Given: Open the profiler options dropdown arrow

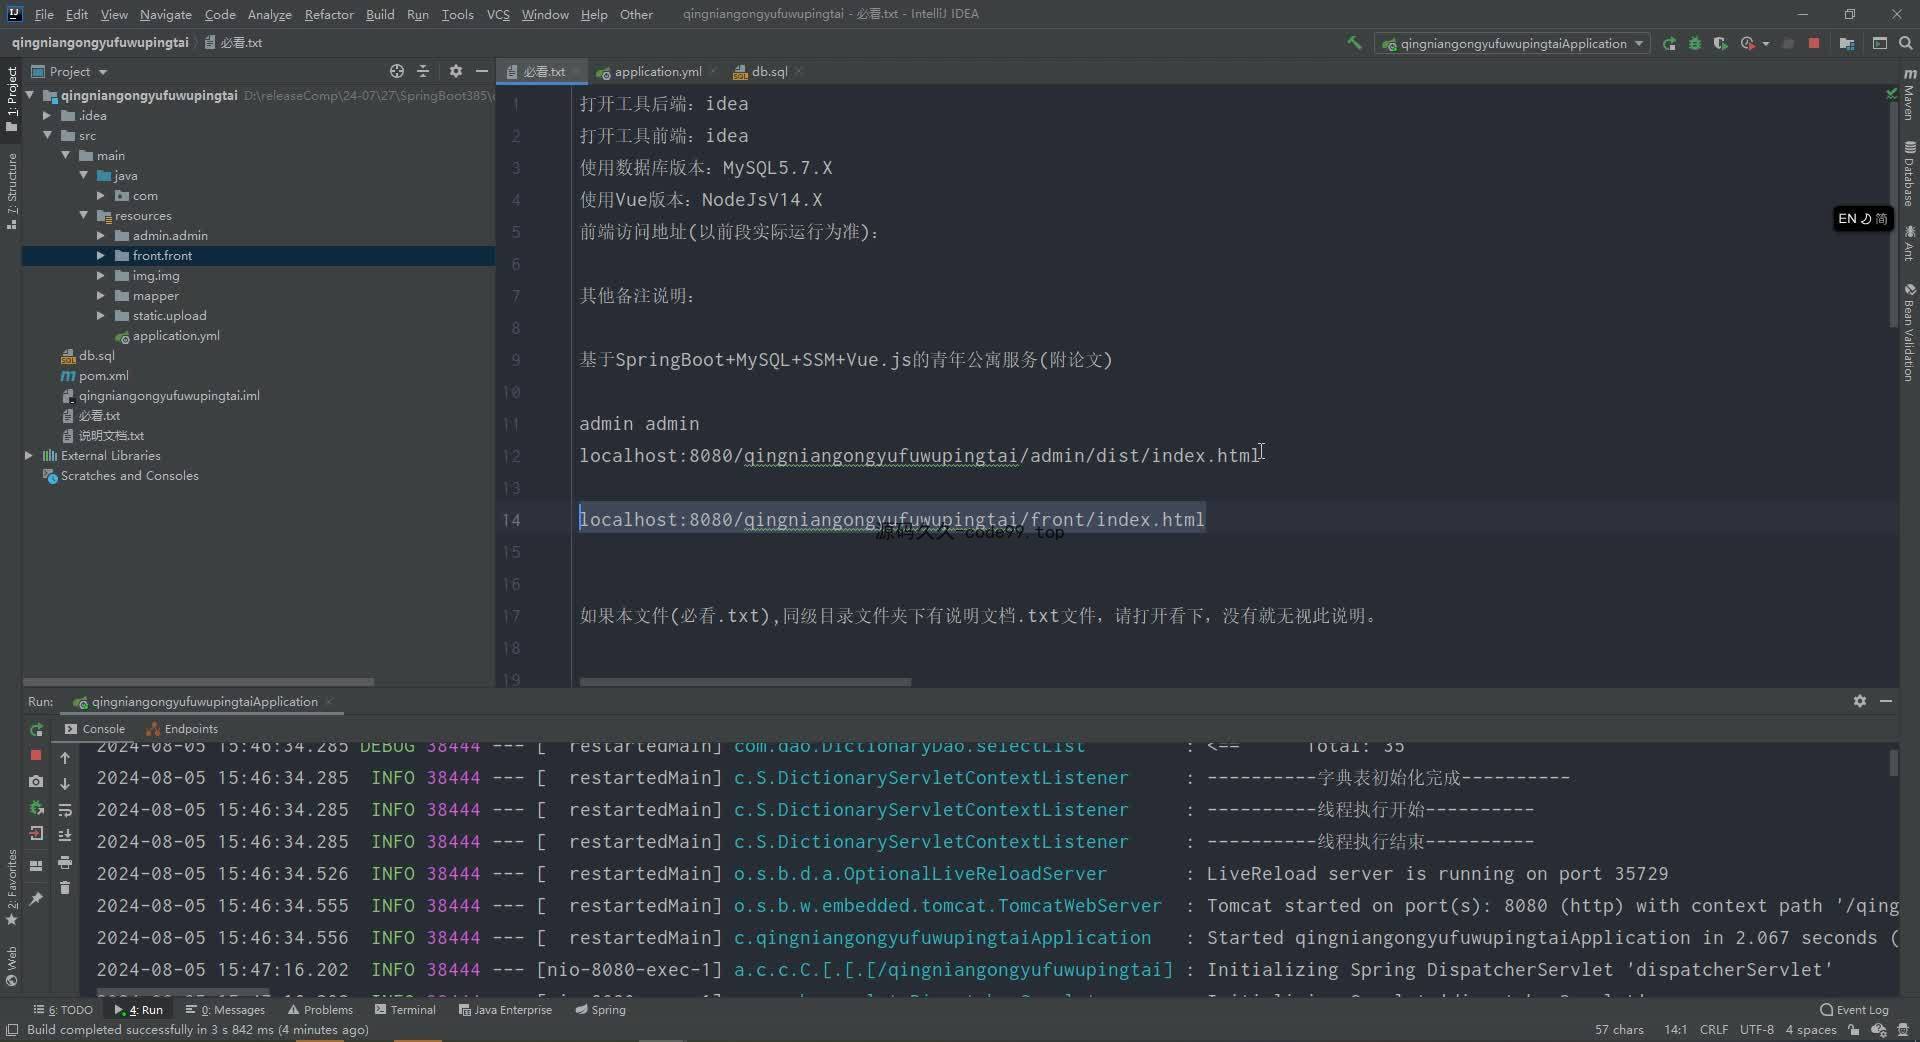Looking at the screenshot, I should (1766, 43).
